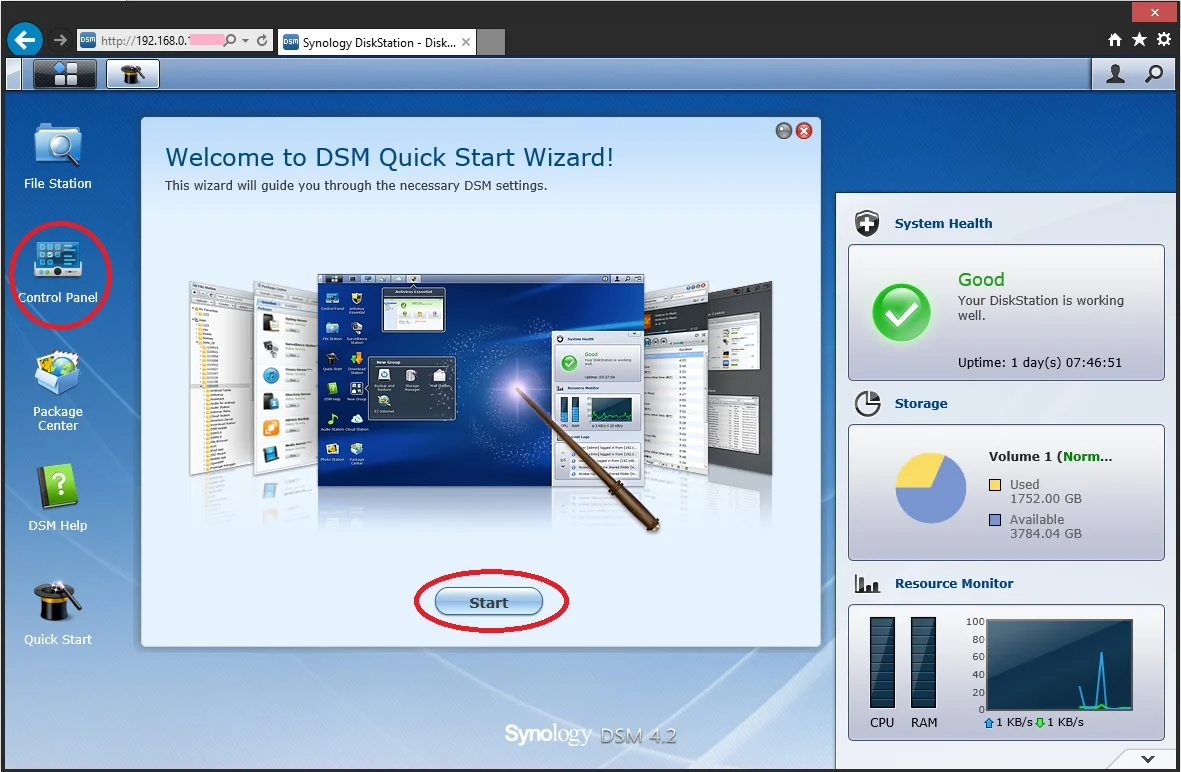This screenshot has width=1181, height=772.
Task: Click the wizard preview illustration
Action: (481, 404)
